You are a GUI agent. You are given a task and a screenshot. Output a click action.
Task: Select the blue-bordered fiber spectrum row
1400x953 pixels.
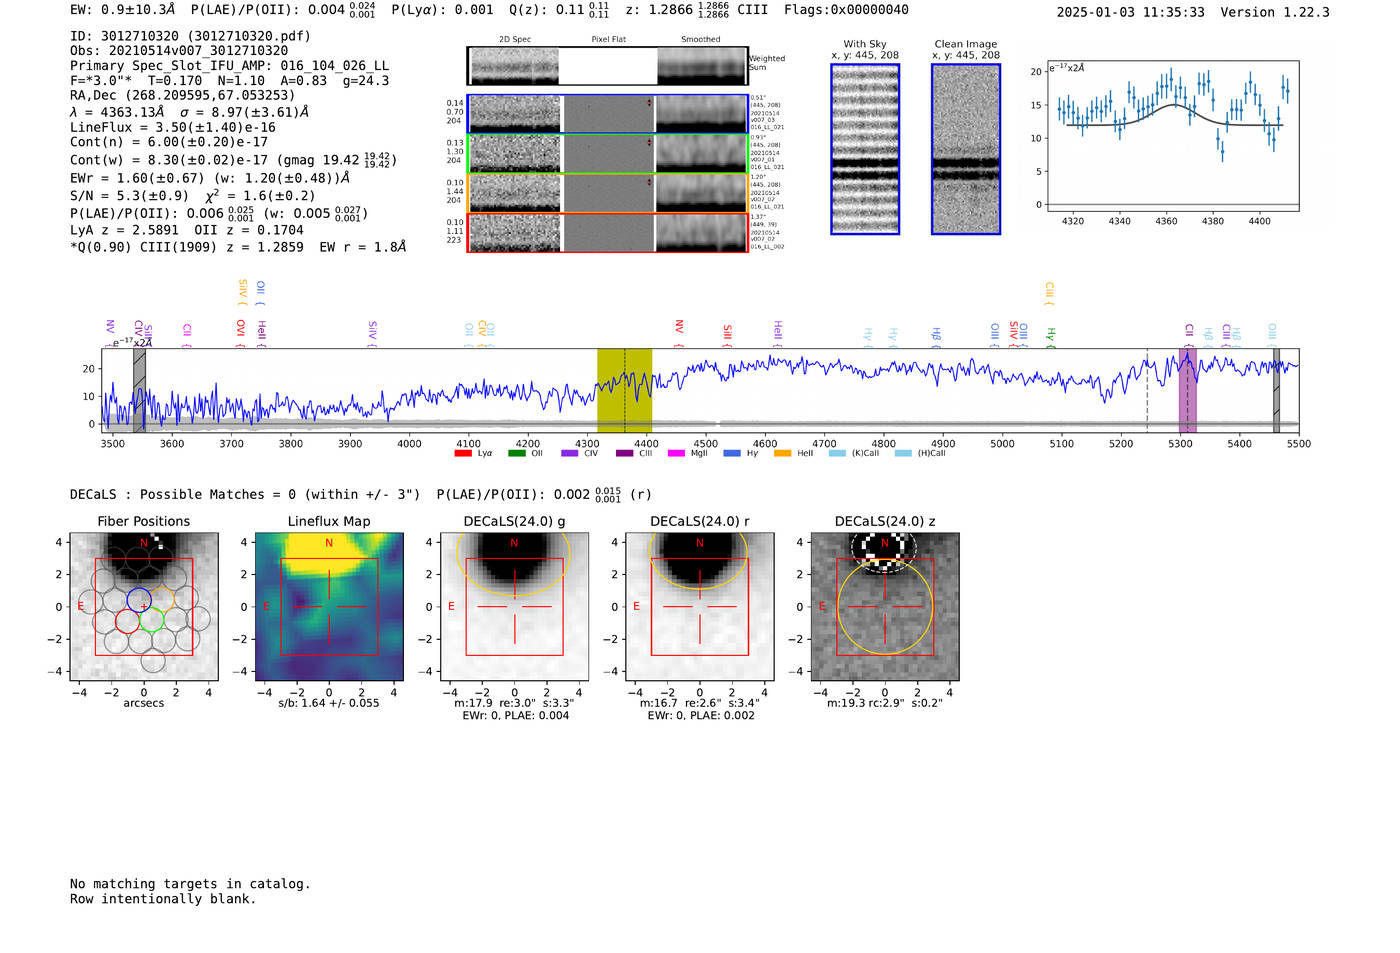(x=608, y=114)
